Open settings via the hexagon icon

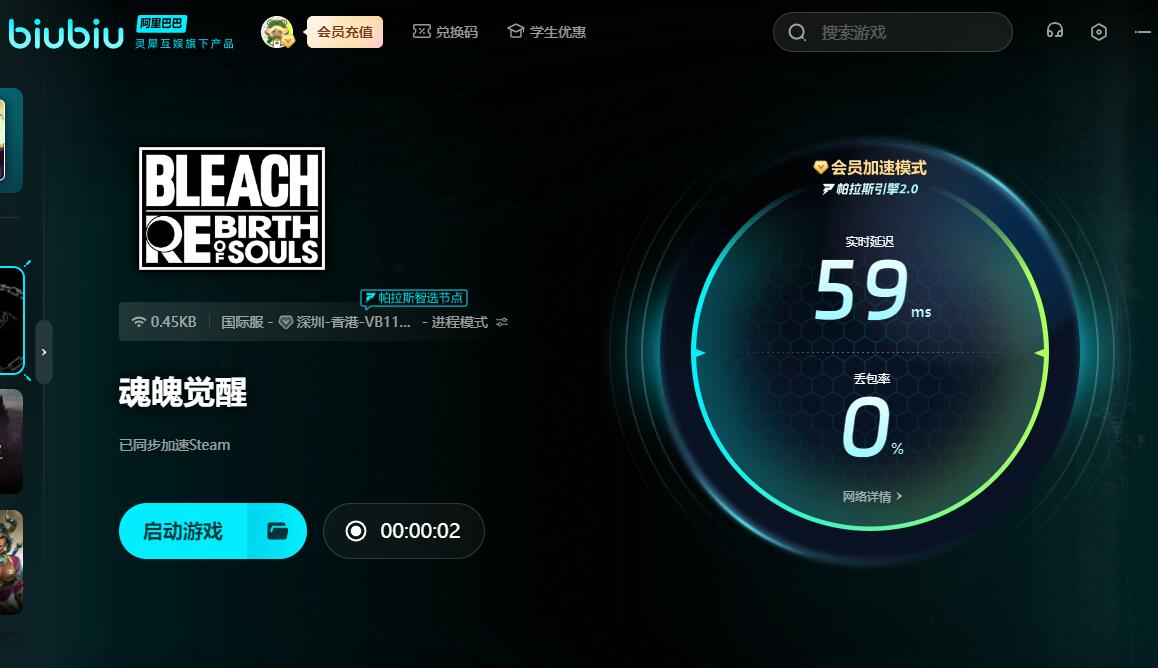coord(1099,32)
